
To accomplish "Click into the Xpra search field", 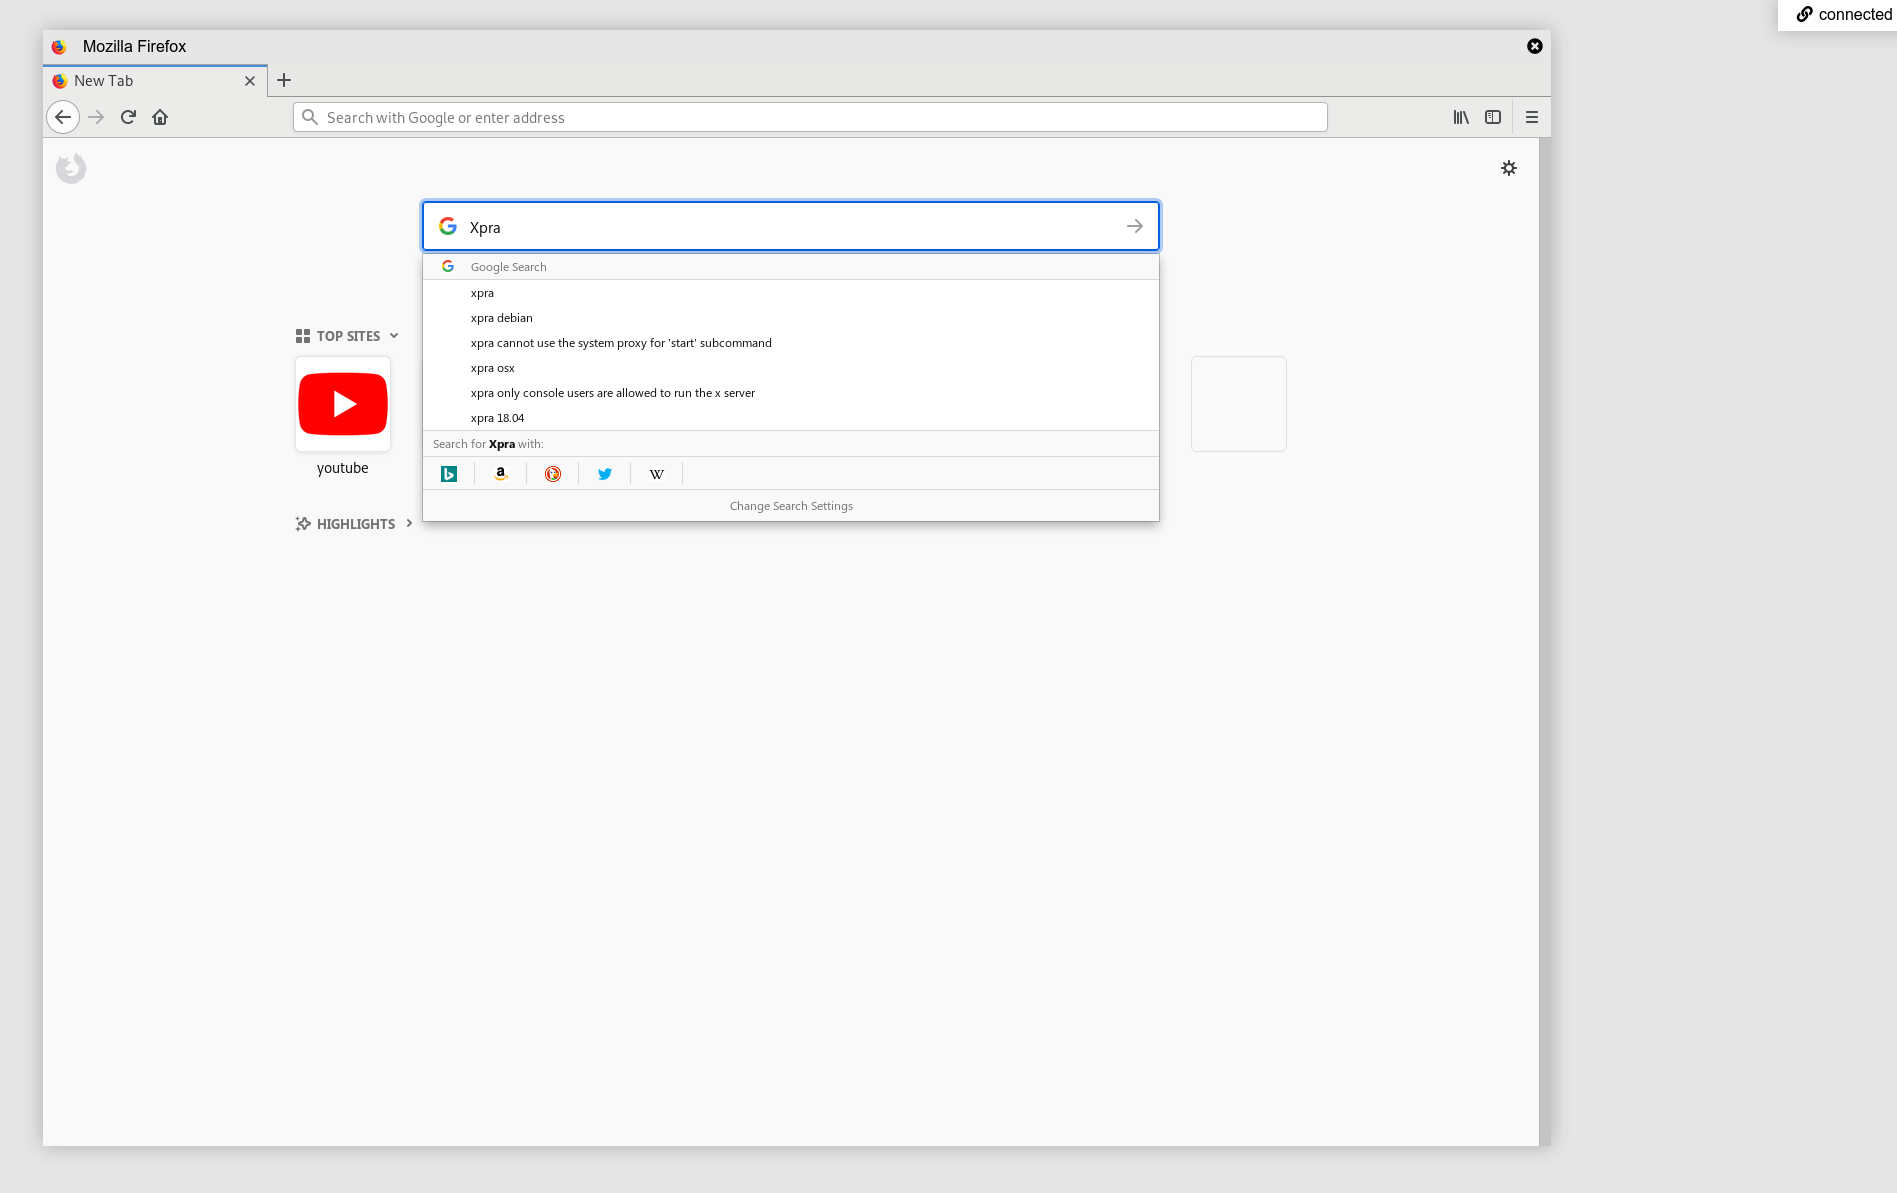I will [x=790, y=227].
